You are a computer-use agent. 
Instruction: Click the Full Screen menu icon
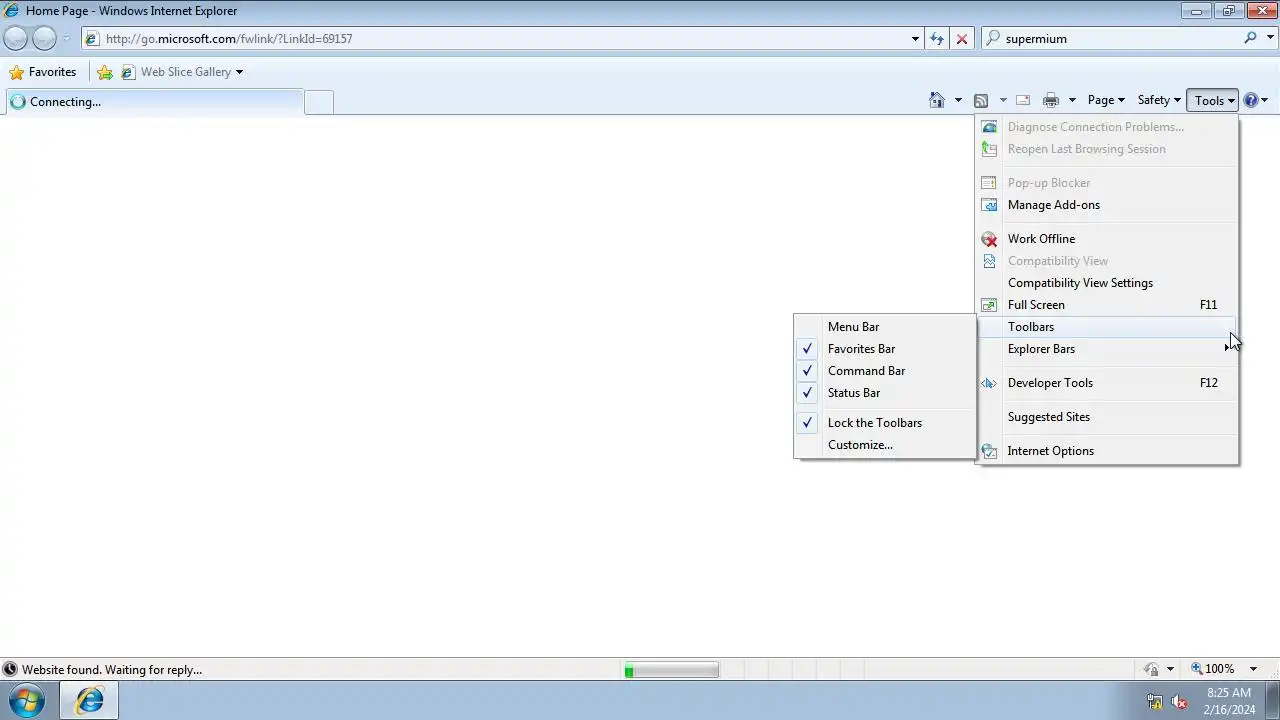click(x=989, y=305)
